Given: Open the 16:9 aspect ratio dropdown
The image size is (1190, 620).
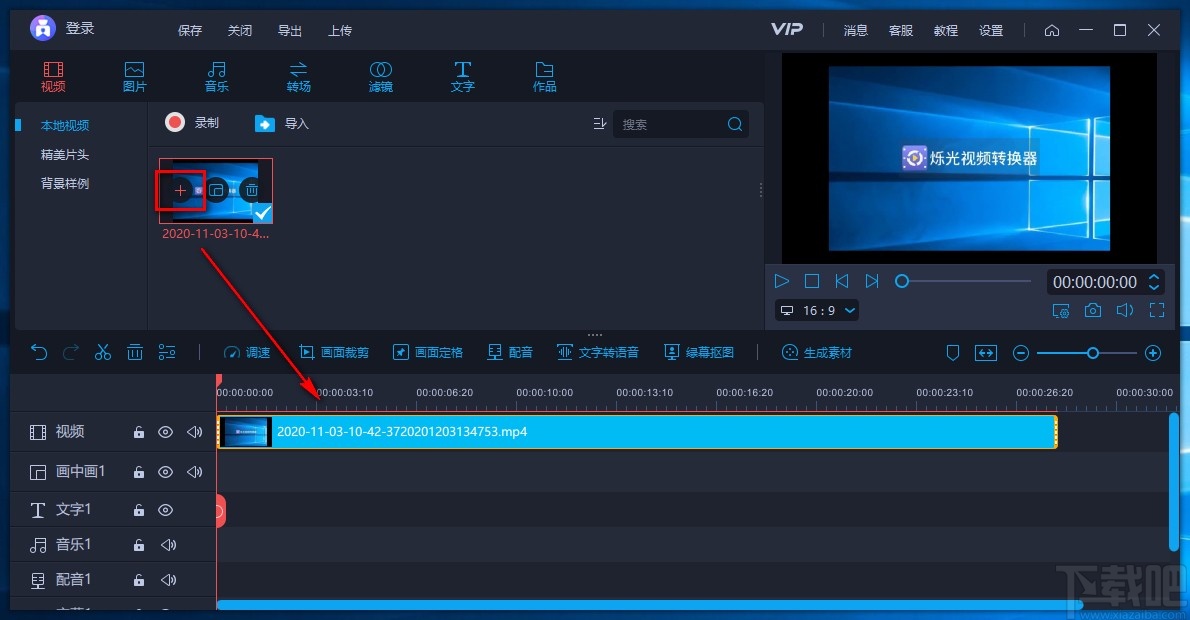Looking at the screenshot, I should [x=818, y=310].
